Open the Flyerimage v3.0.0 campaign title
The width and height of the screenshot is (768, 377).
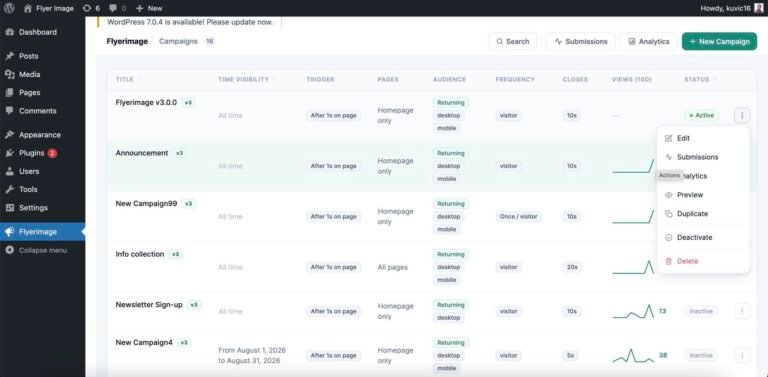point(146,103)
